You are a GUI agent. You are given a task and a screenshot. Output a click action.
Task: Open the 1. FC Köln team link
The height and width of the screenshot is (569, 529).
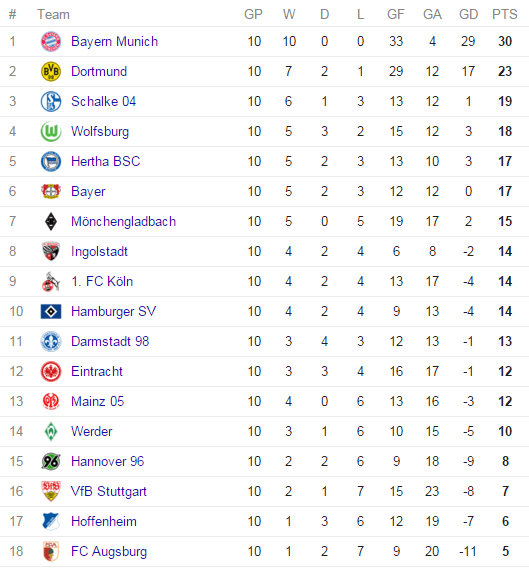coord(102,281)
